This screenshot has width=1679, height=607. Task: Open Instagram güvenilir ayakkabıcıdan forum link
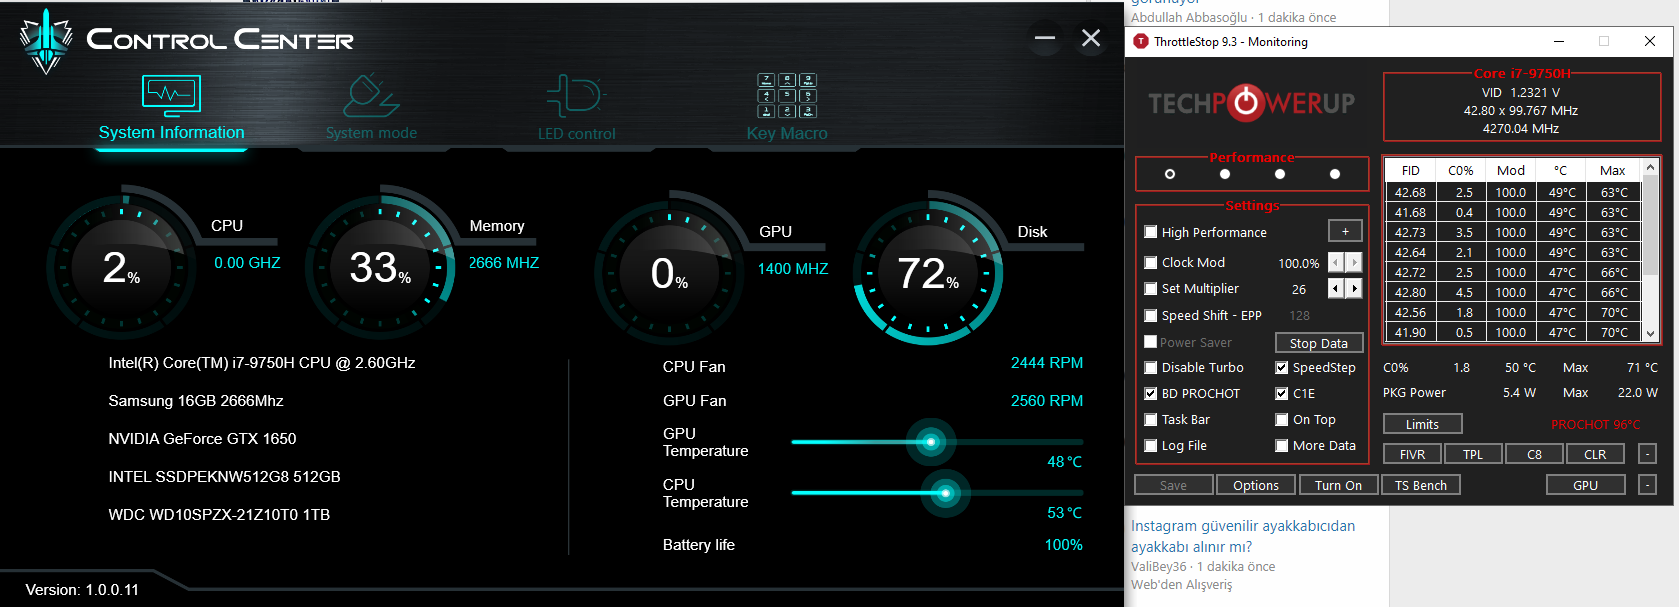(1243, 536)
